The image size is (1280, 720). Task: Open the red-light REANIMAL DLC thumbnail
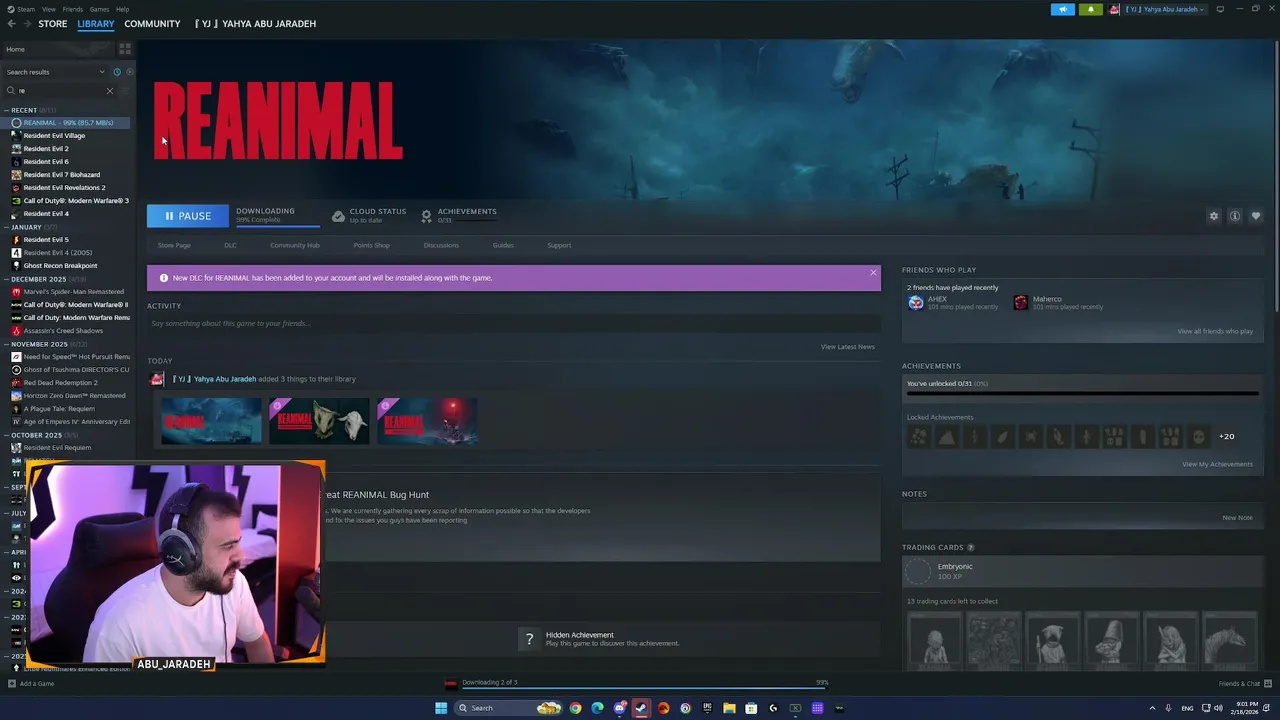coord(427,421)
